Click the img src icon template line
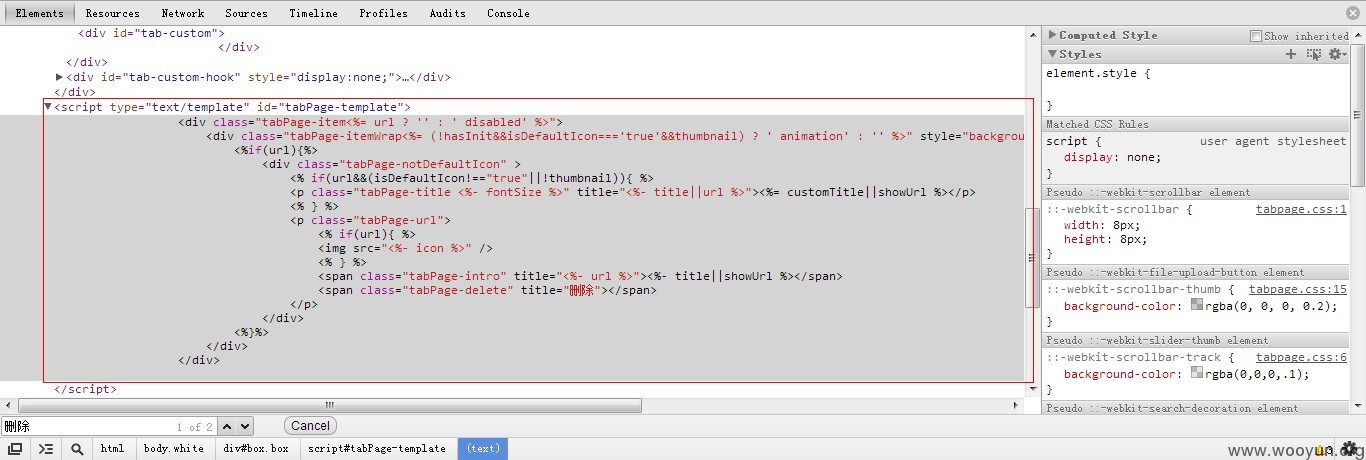 (x=406, y=248)
